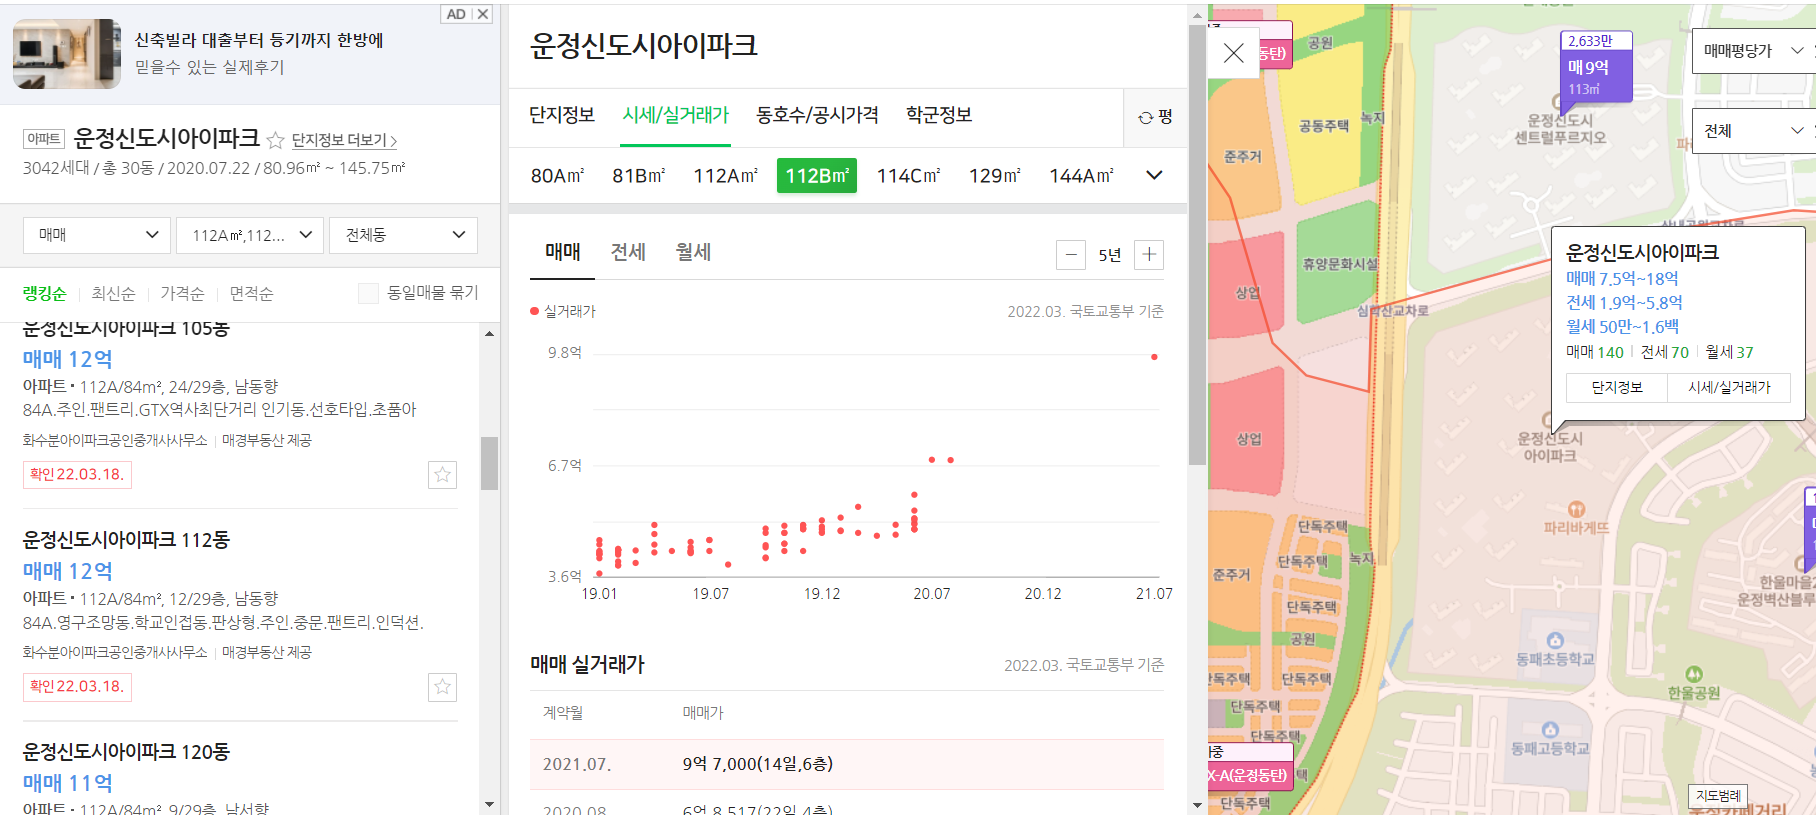Decrease chart period with minus button

point(1071,255)
